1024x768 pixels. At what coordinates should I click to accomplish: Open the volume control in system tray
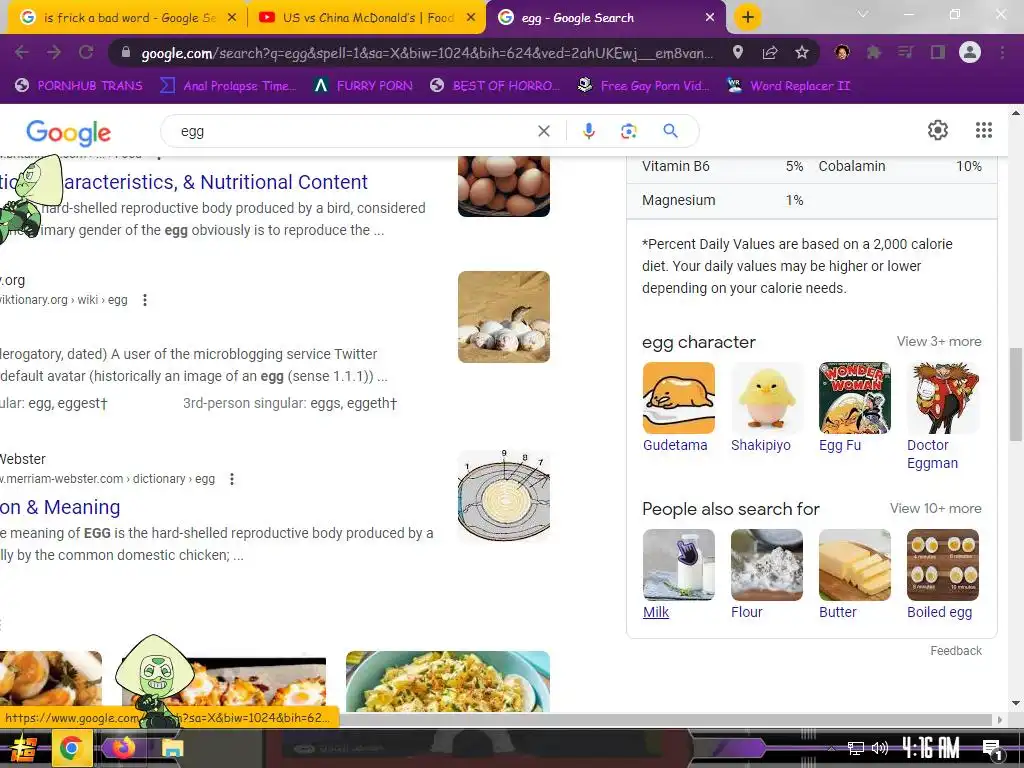[x=880, y=748]
